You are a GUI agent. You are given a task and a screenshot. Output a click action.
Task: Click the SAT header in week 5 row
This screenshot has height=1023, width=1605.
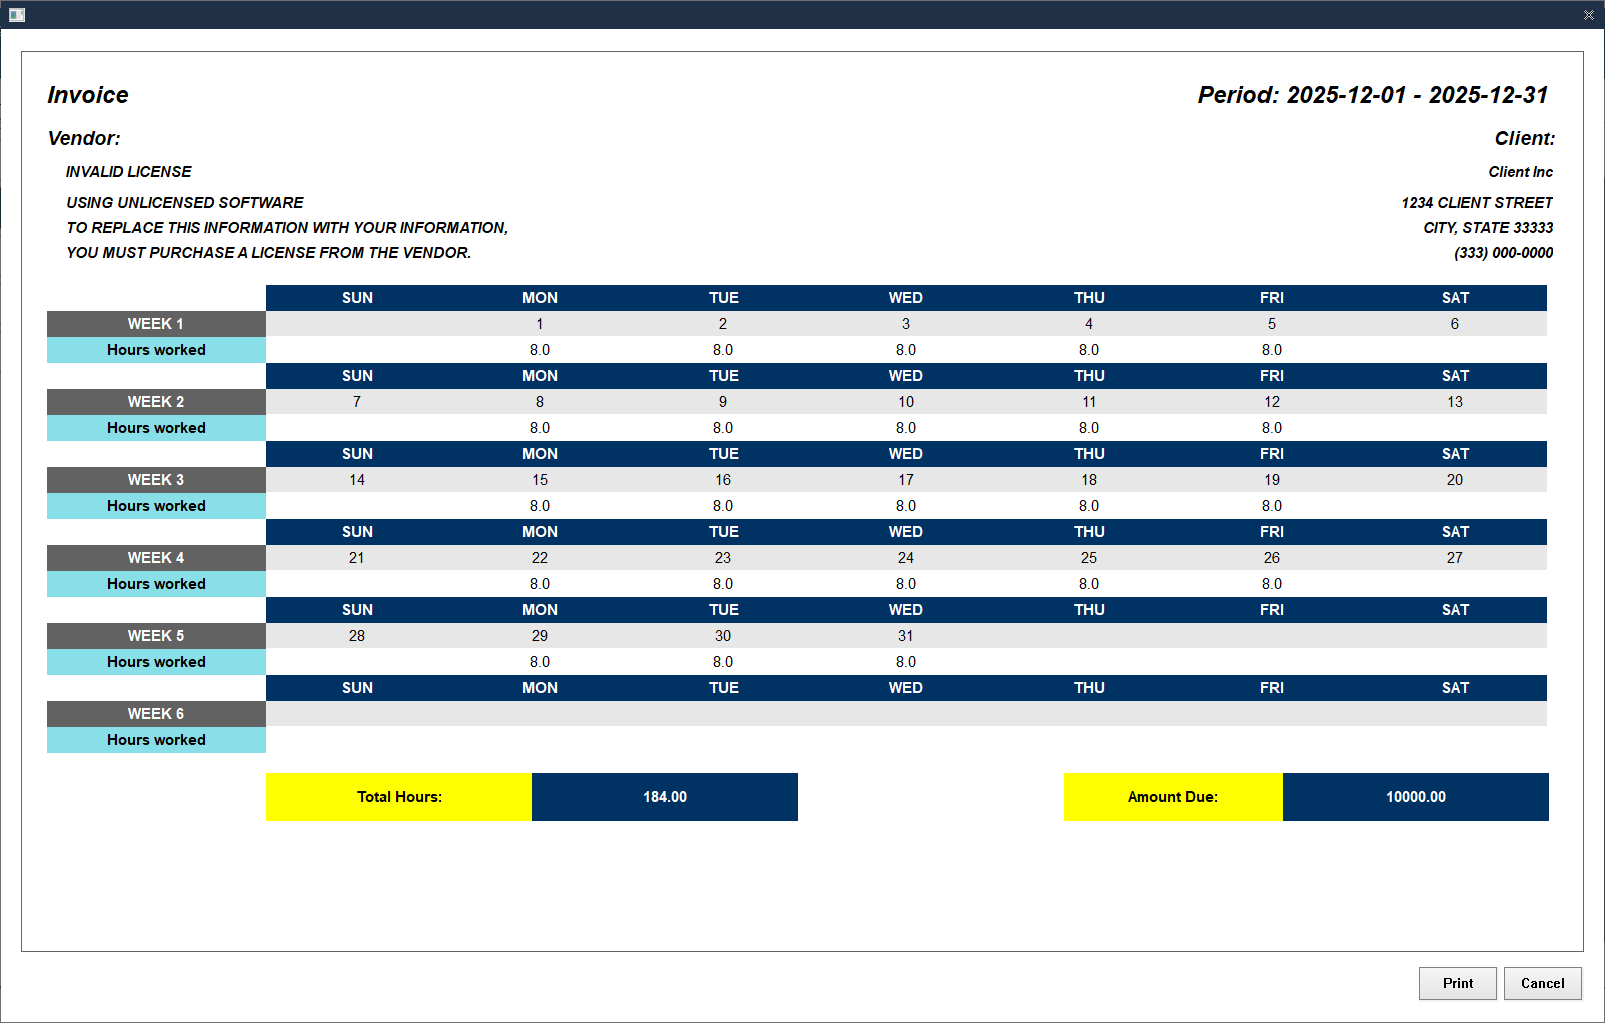(x=1455, y=609)
